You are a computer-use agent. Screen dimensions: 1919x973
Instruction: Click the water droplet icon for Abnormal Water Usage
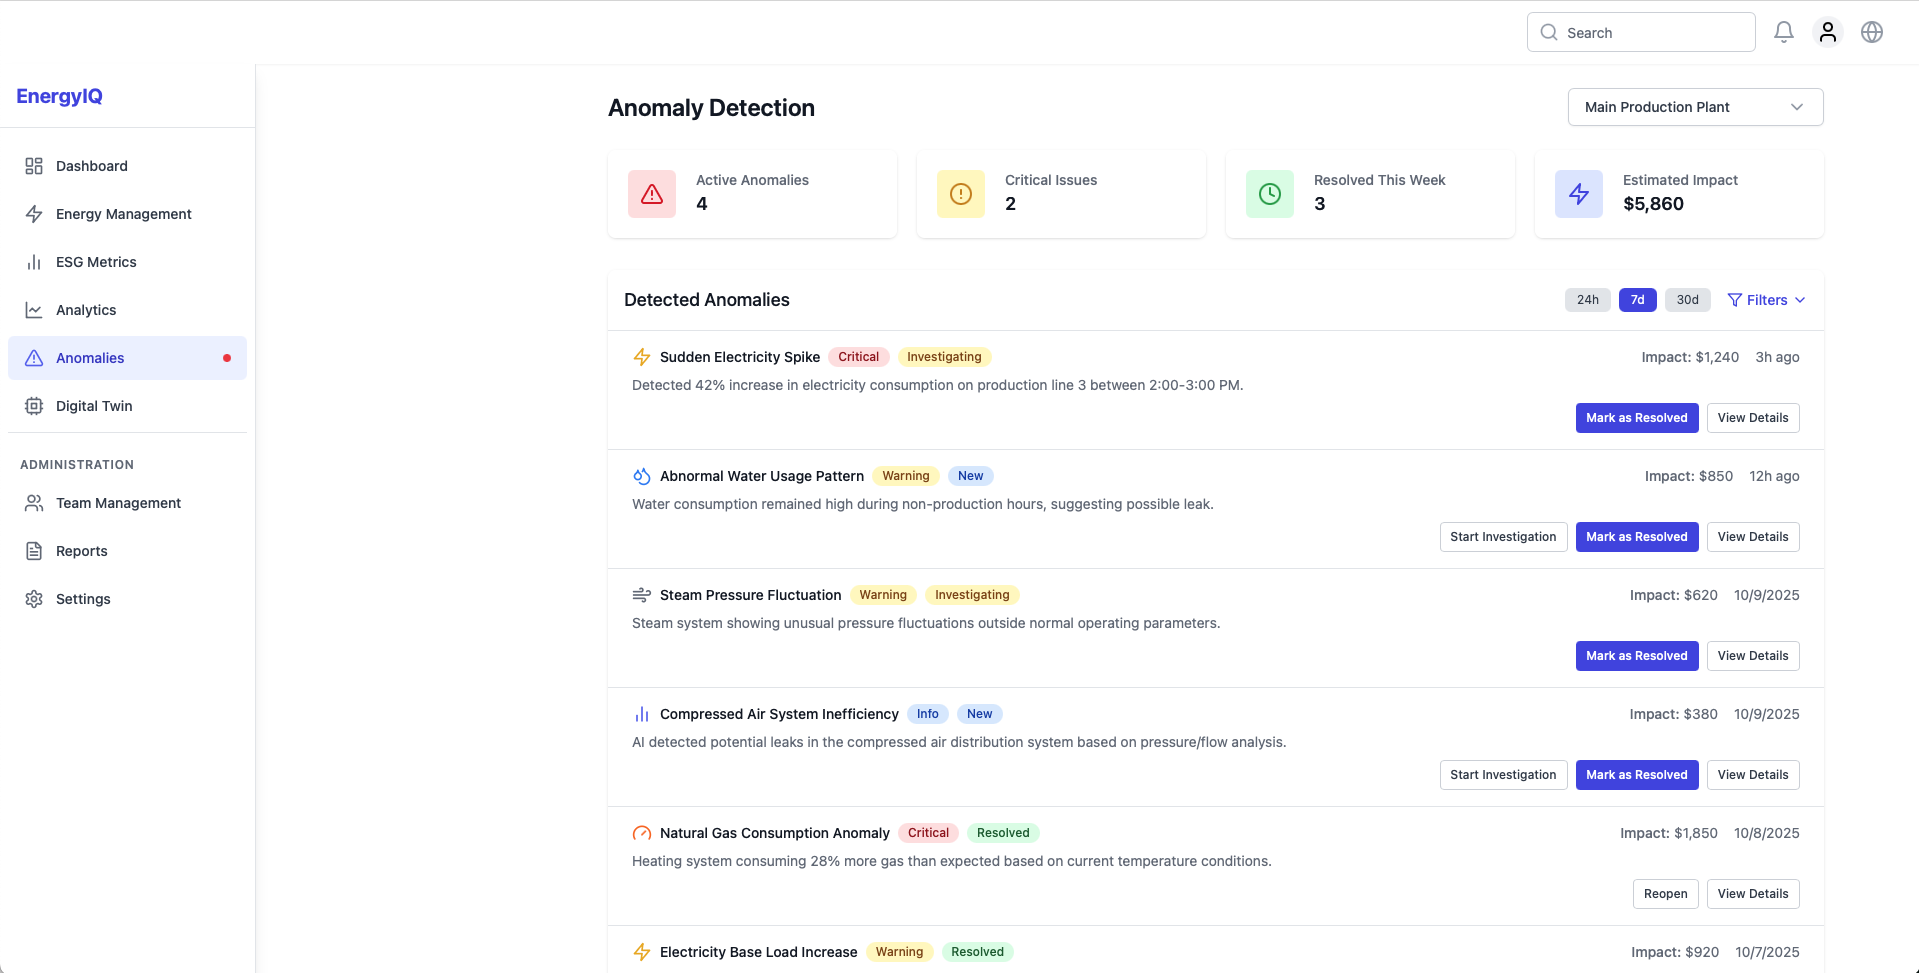click(x=642, y=476)
